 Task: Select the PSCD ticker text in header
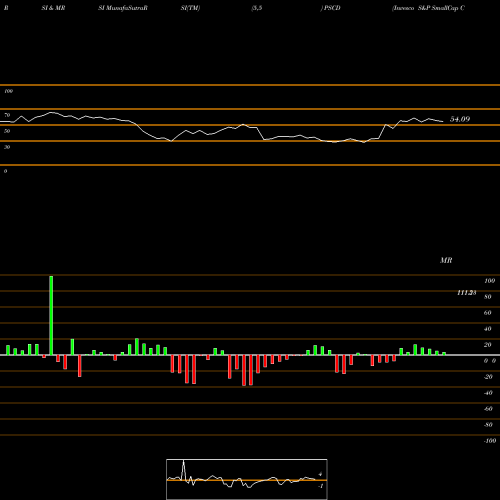(332, 8)
